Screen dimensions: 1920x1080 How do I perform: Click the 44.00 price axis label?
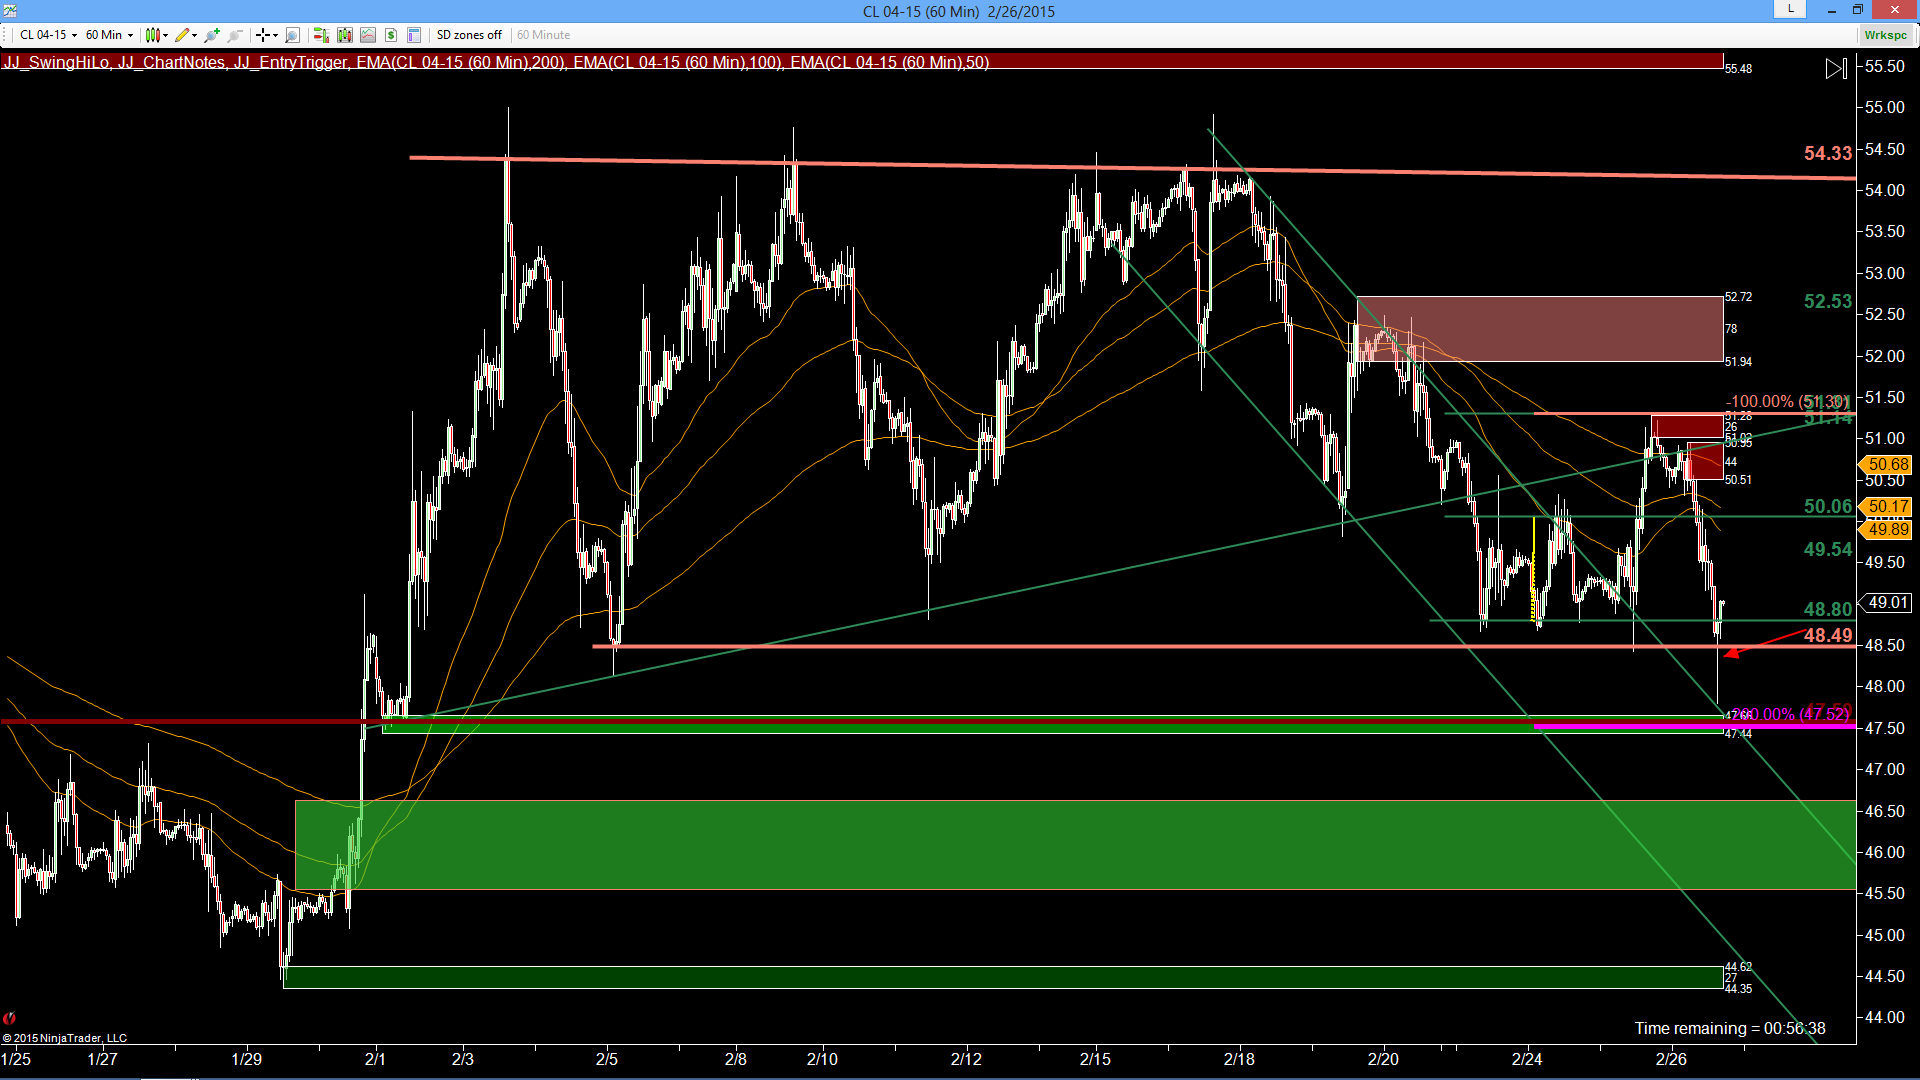coord(1885,1017)
